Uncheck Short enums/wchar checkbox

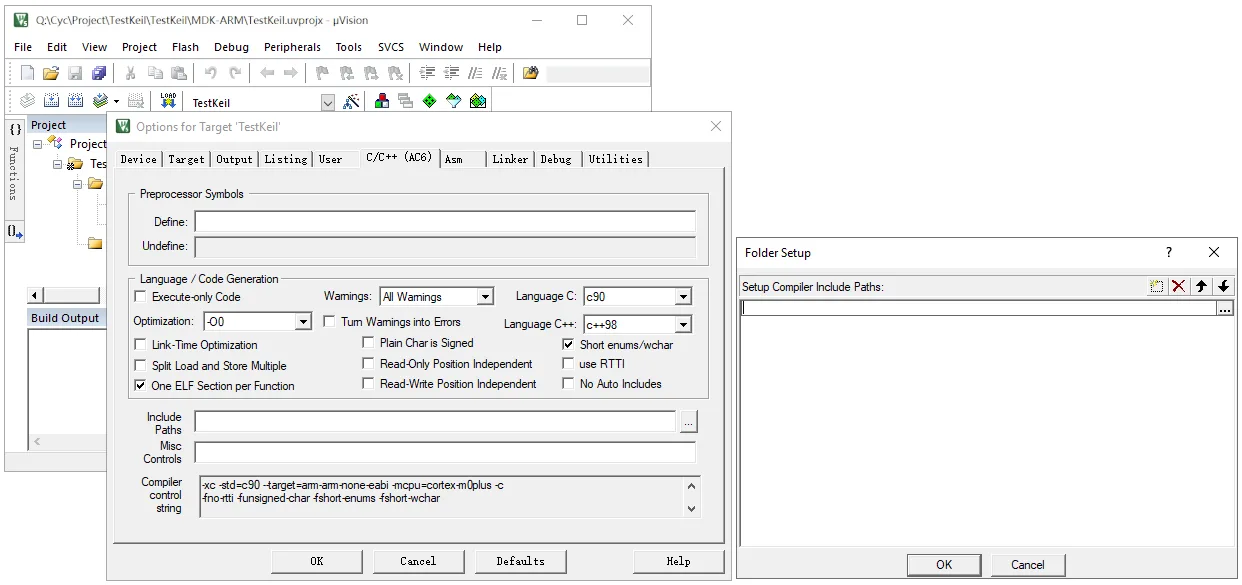(x=568, y=345)
